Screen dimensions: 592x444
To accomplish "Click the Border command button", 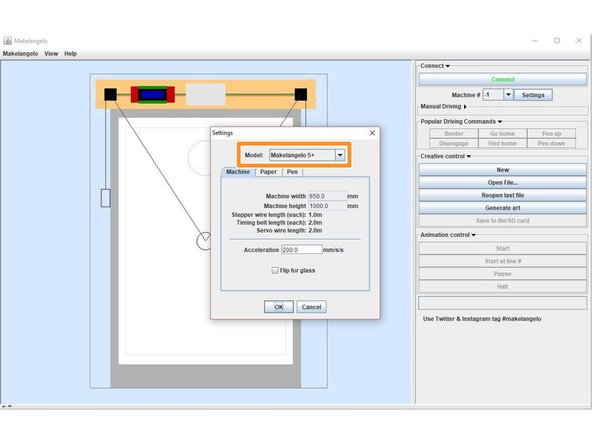I will [454, 134].
